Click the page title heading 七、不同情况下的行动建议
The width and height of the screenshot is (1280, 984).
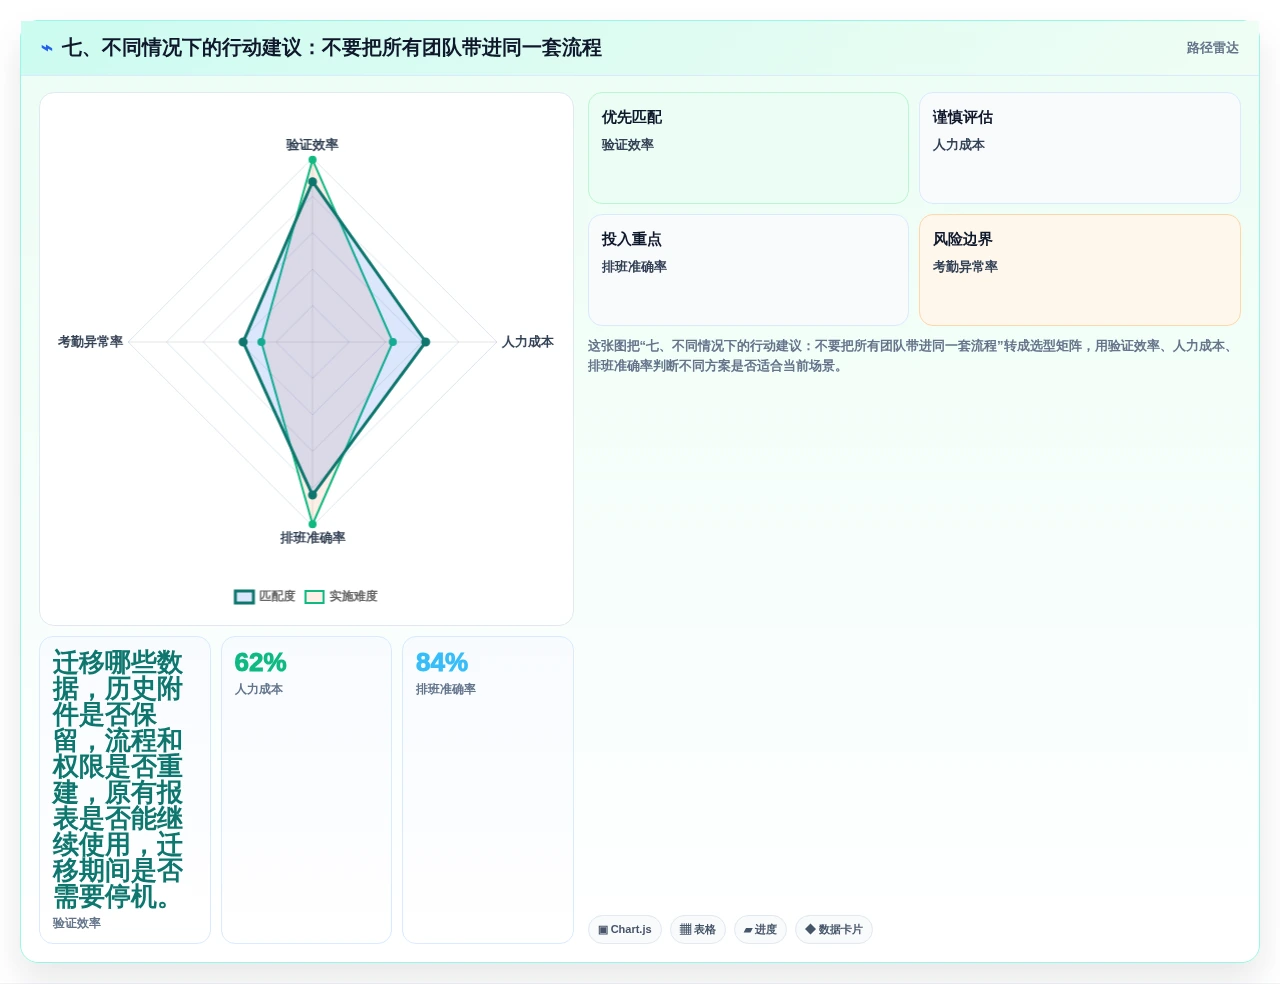tap(331, 48)
